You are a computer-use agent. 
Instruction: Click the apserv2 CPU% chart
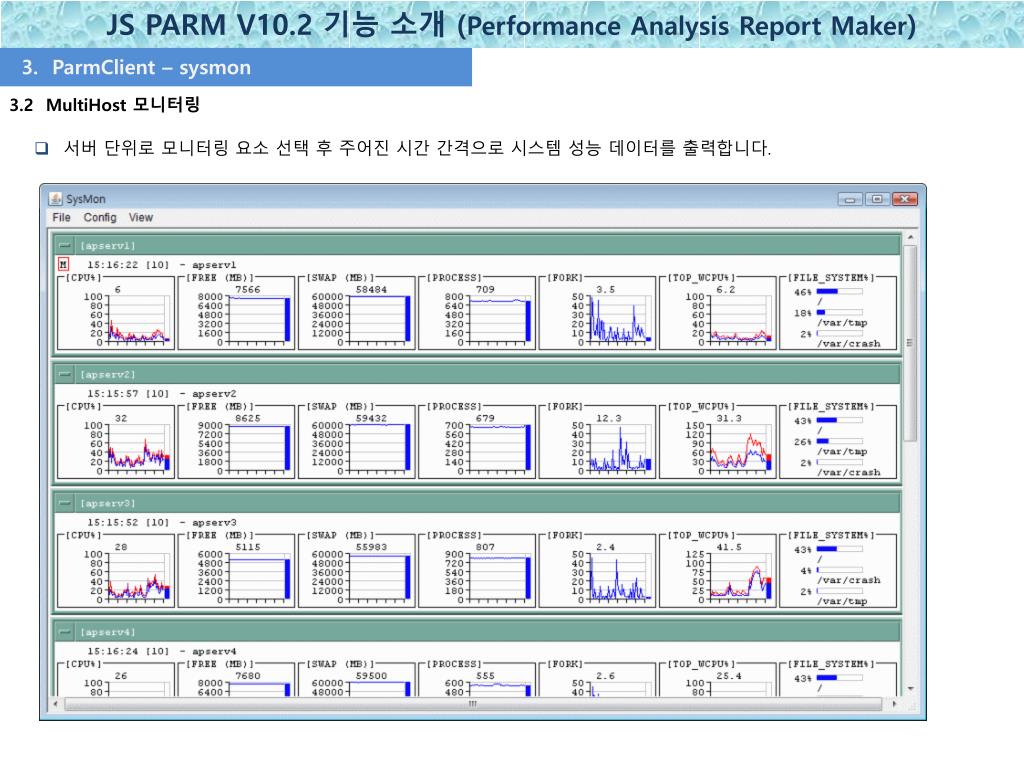pos(116,442)
